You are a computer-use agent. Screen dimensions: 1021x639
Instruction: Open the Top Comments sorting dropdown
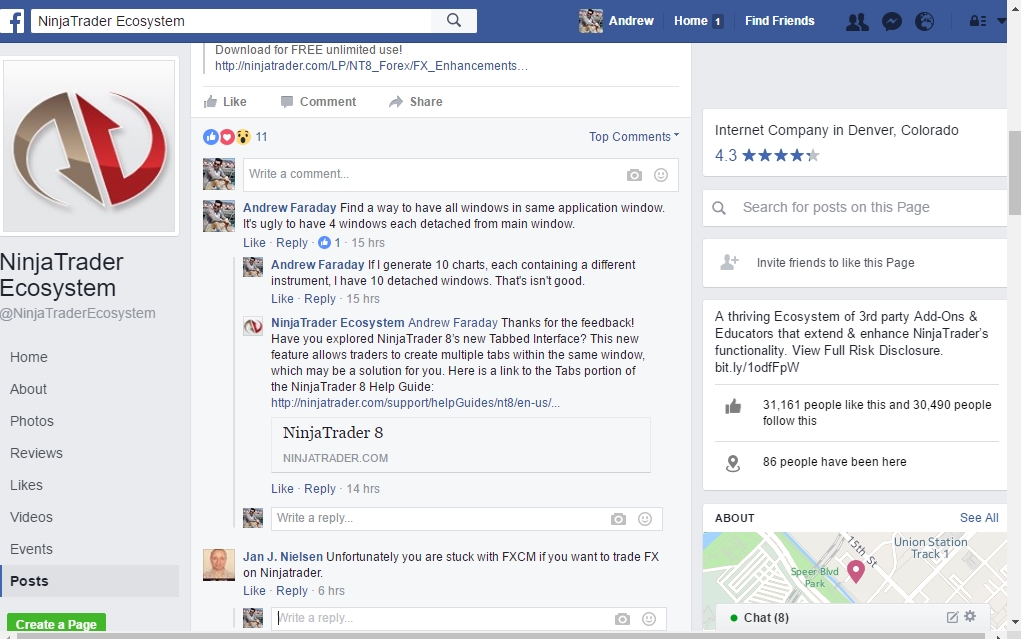pos(634,137)
